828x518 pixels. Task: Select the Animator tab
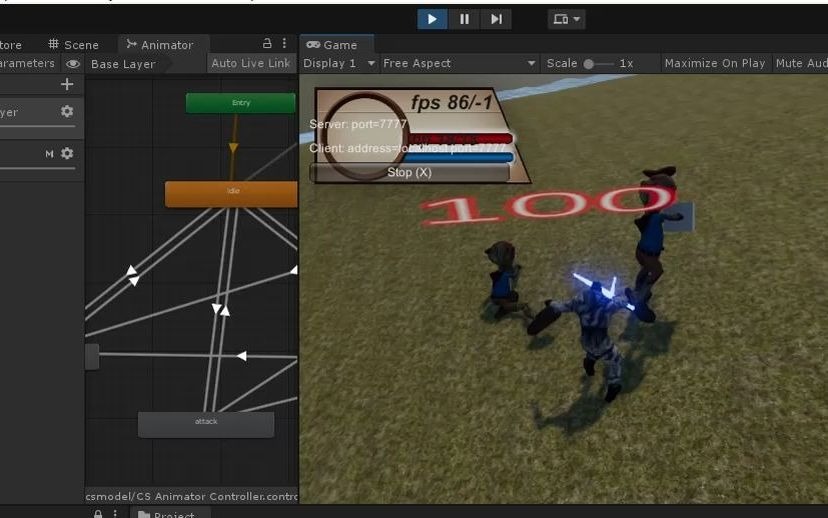pos(160,45)
